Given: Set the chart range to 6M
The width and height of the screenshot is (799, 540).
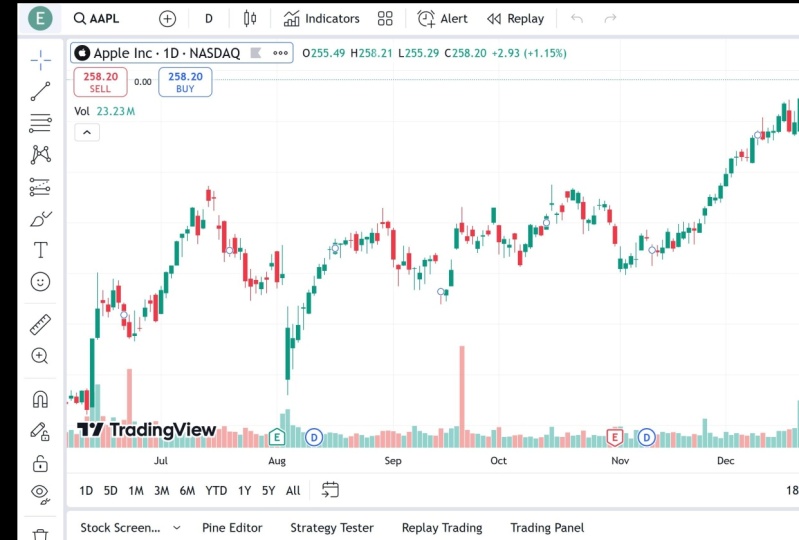Looking at the screenshot, I should coord(187,491).
